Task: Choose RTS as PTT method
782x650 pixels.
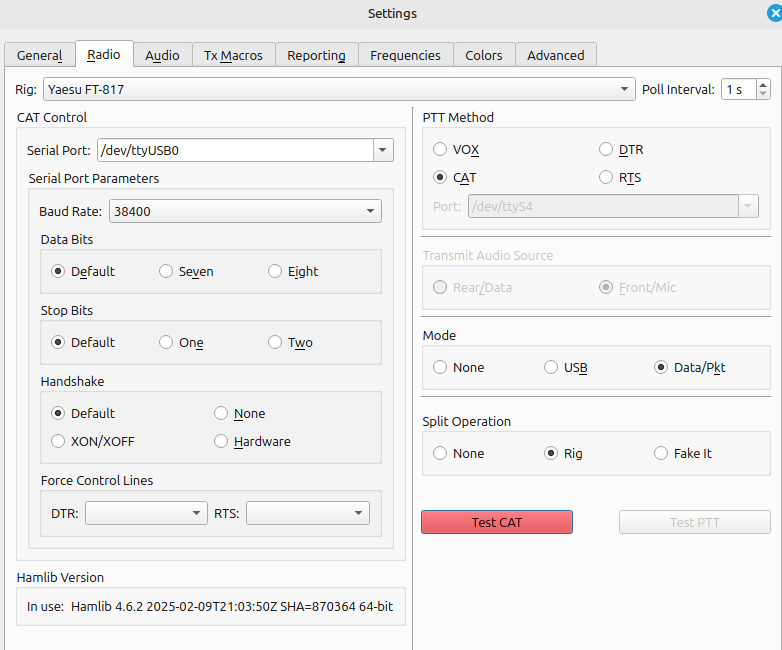Action: click(x=620, y=177)
